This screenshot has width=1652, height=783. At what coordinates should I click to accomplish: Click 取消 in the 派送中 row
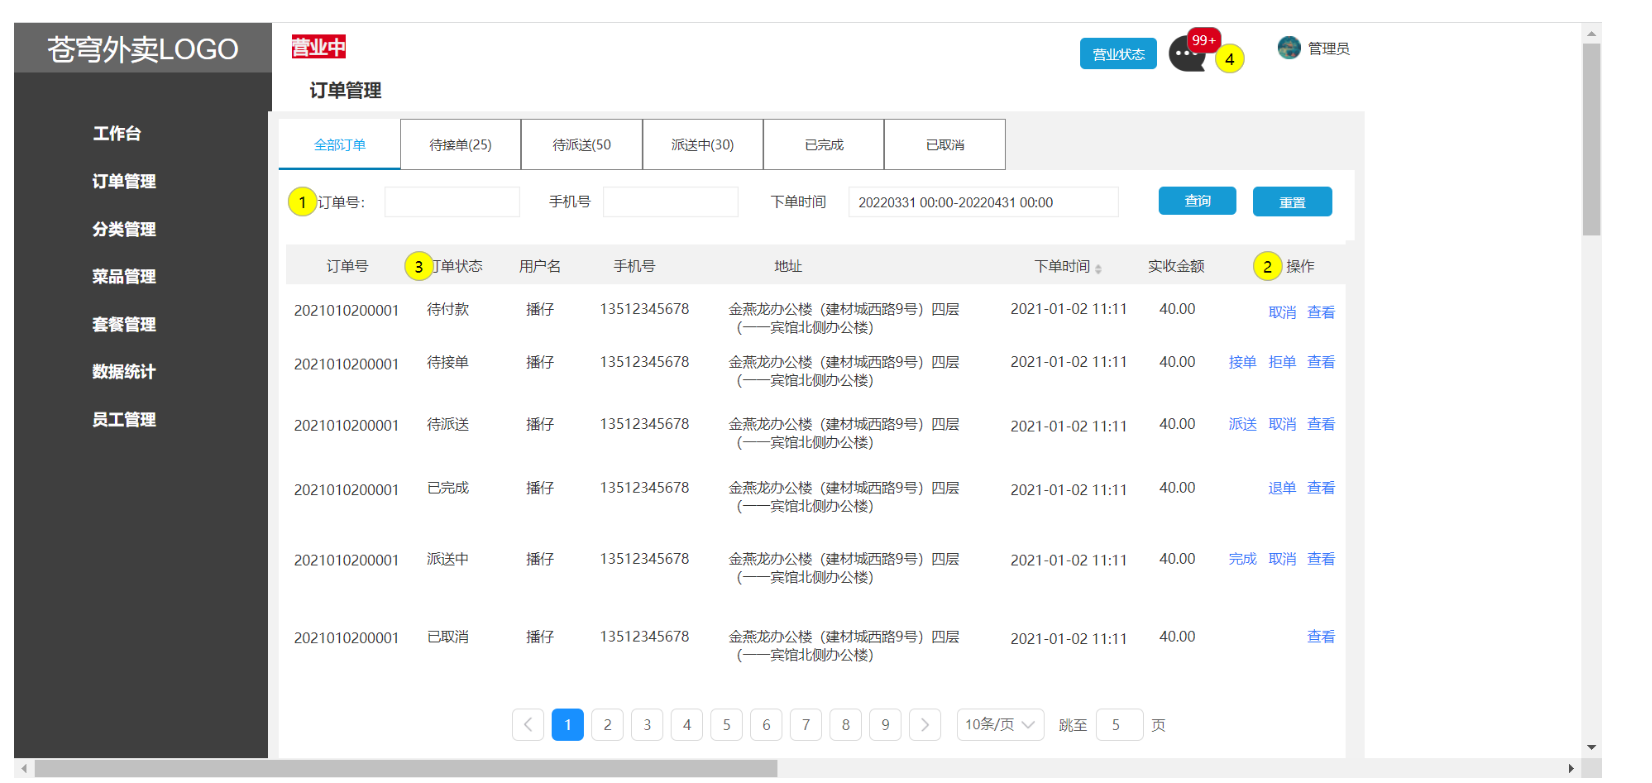[1282, 559]
